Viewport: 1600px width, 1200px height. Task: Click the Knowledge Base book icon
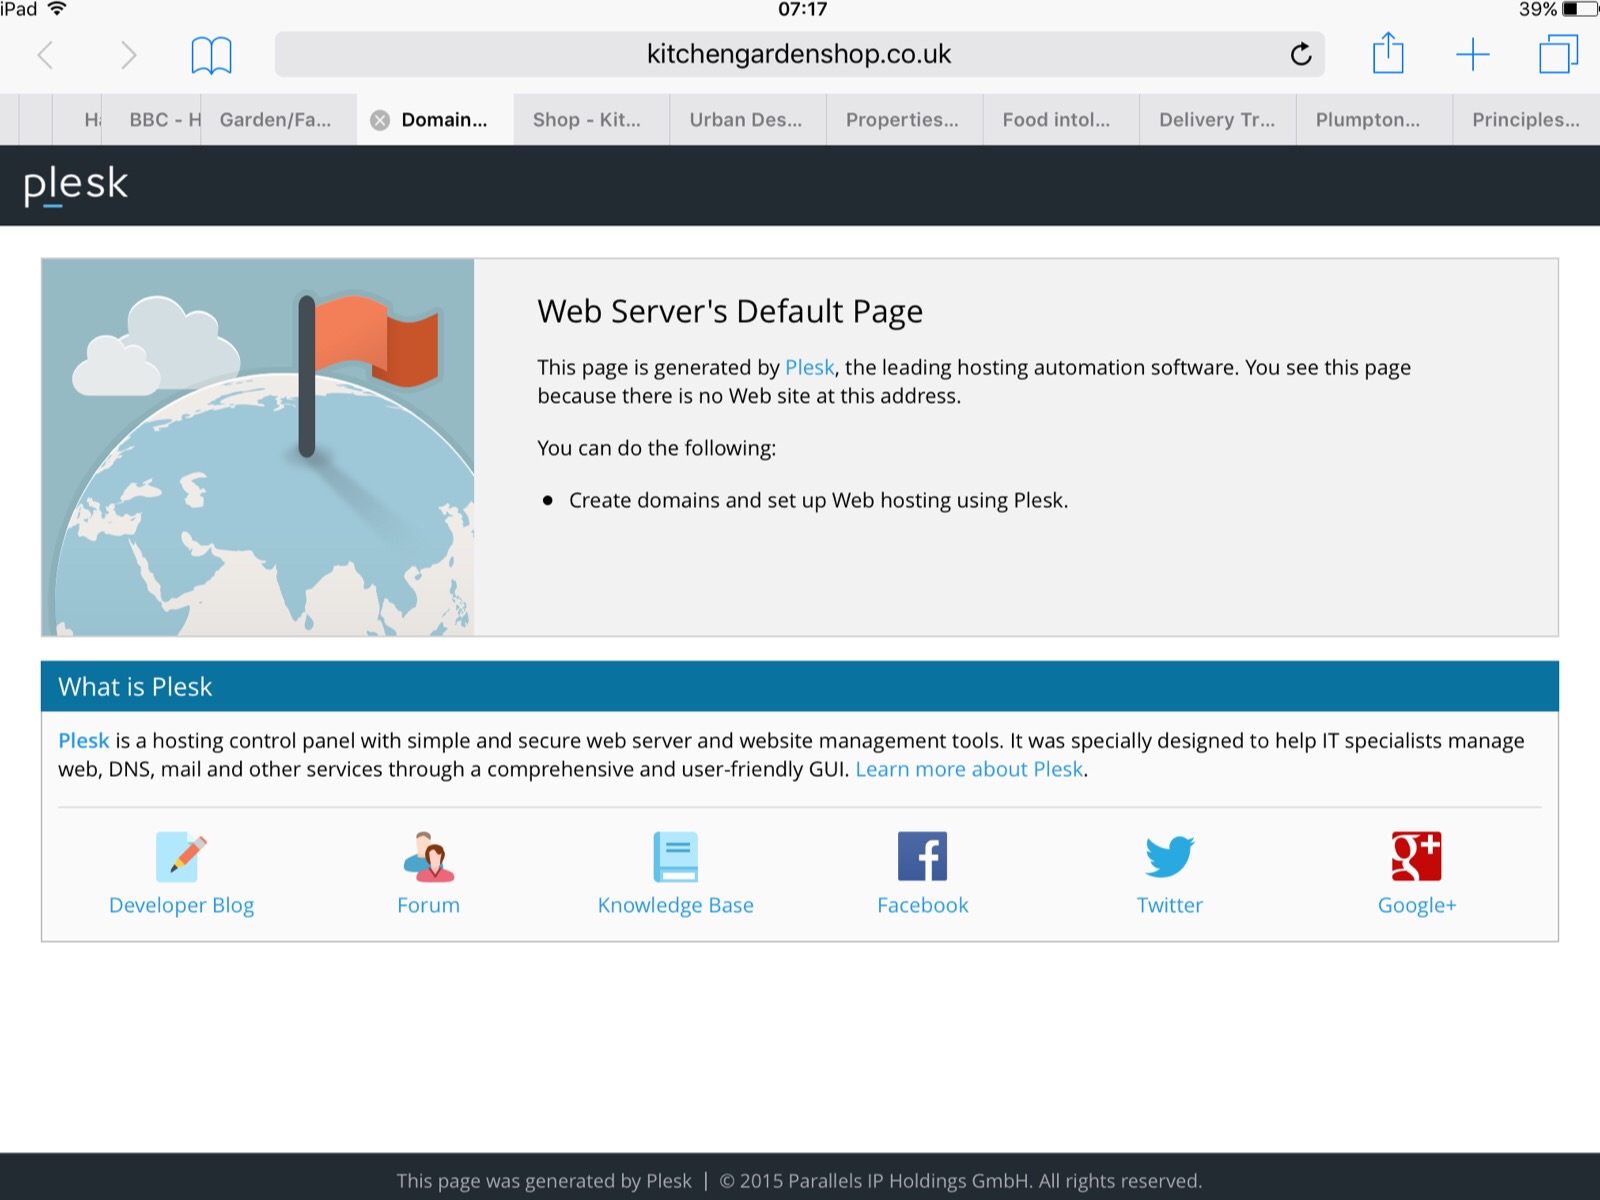tap(676, 857)
